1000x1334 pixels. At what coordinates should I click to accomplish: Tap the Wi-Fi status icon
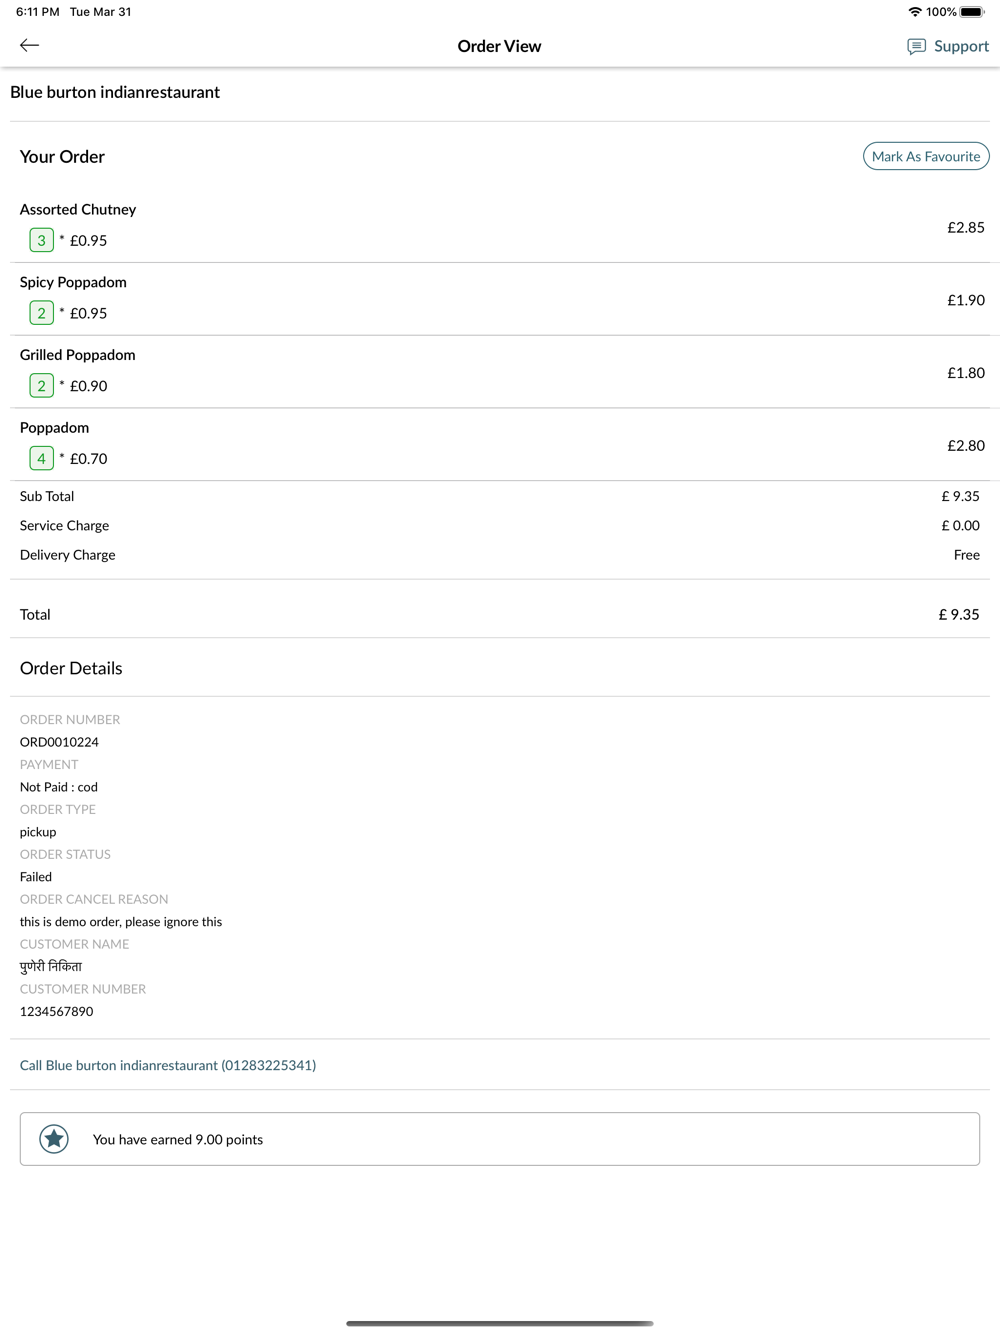(915, 12)
